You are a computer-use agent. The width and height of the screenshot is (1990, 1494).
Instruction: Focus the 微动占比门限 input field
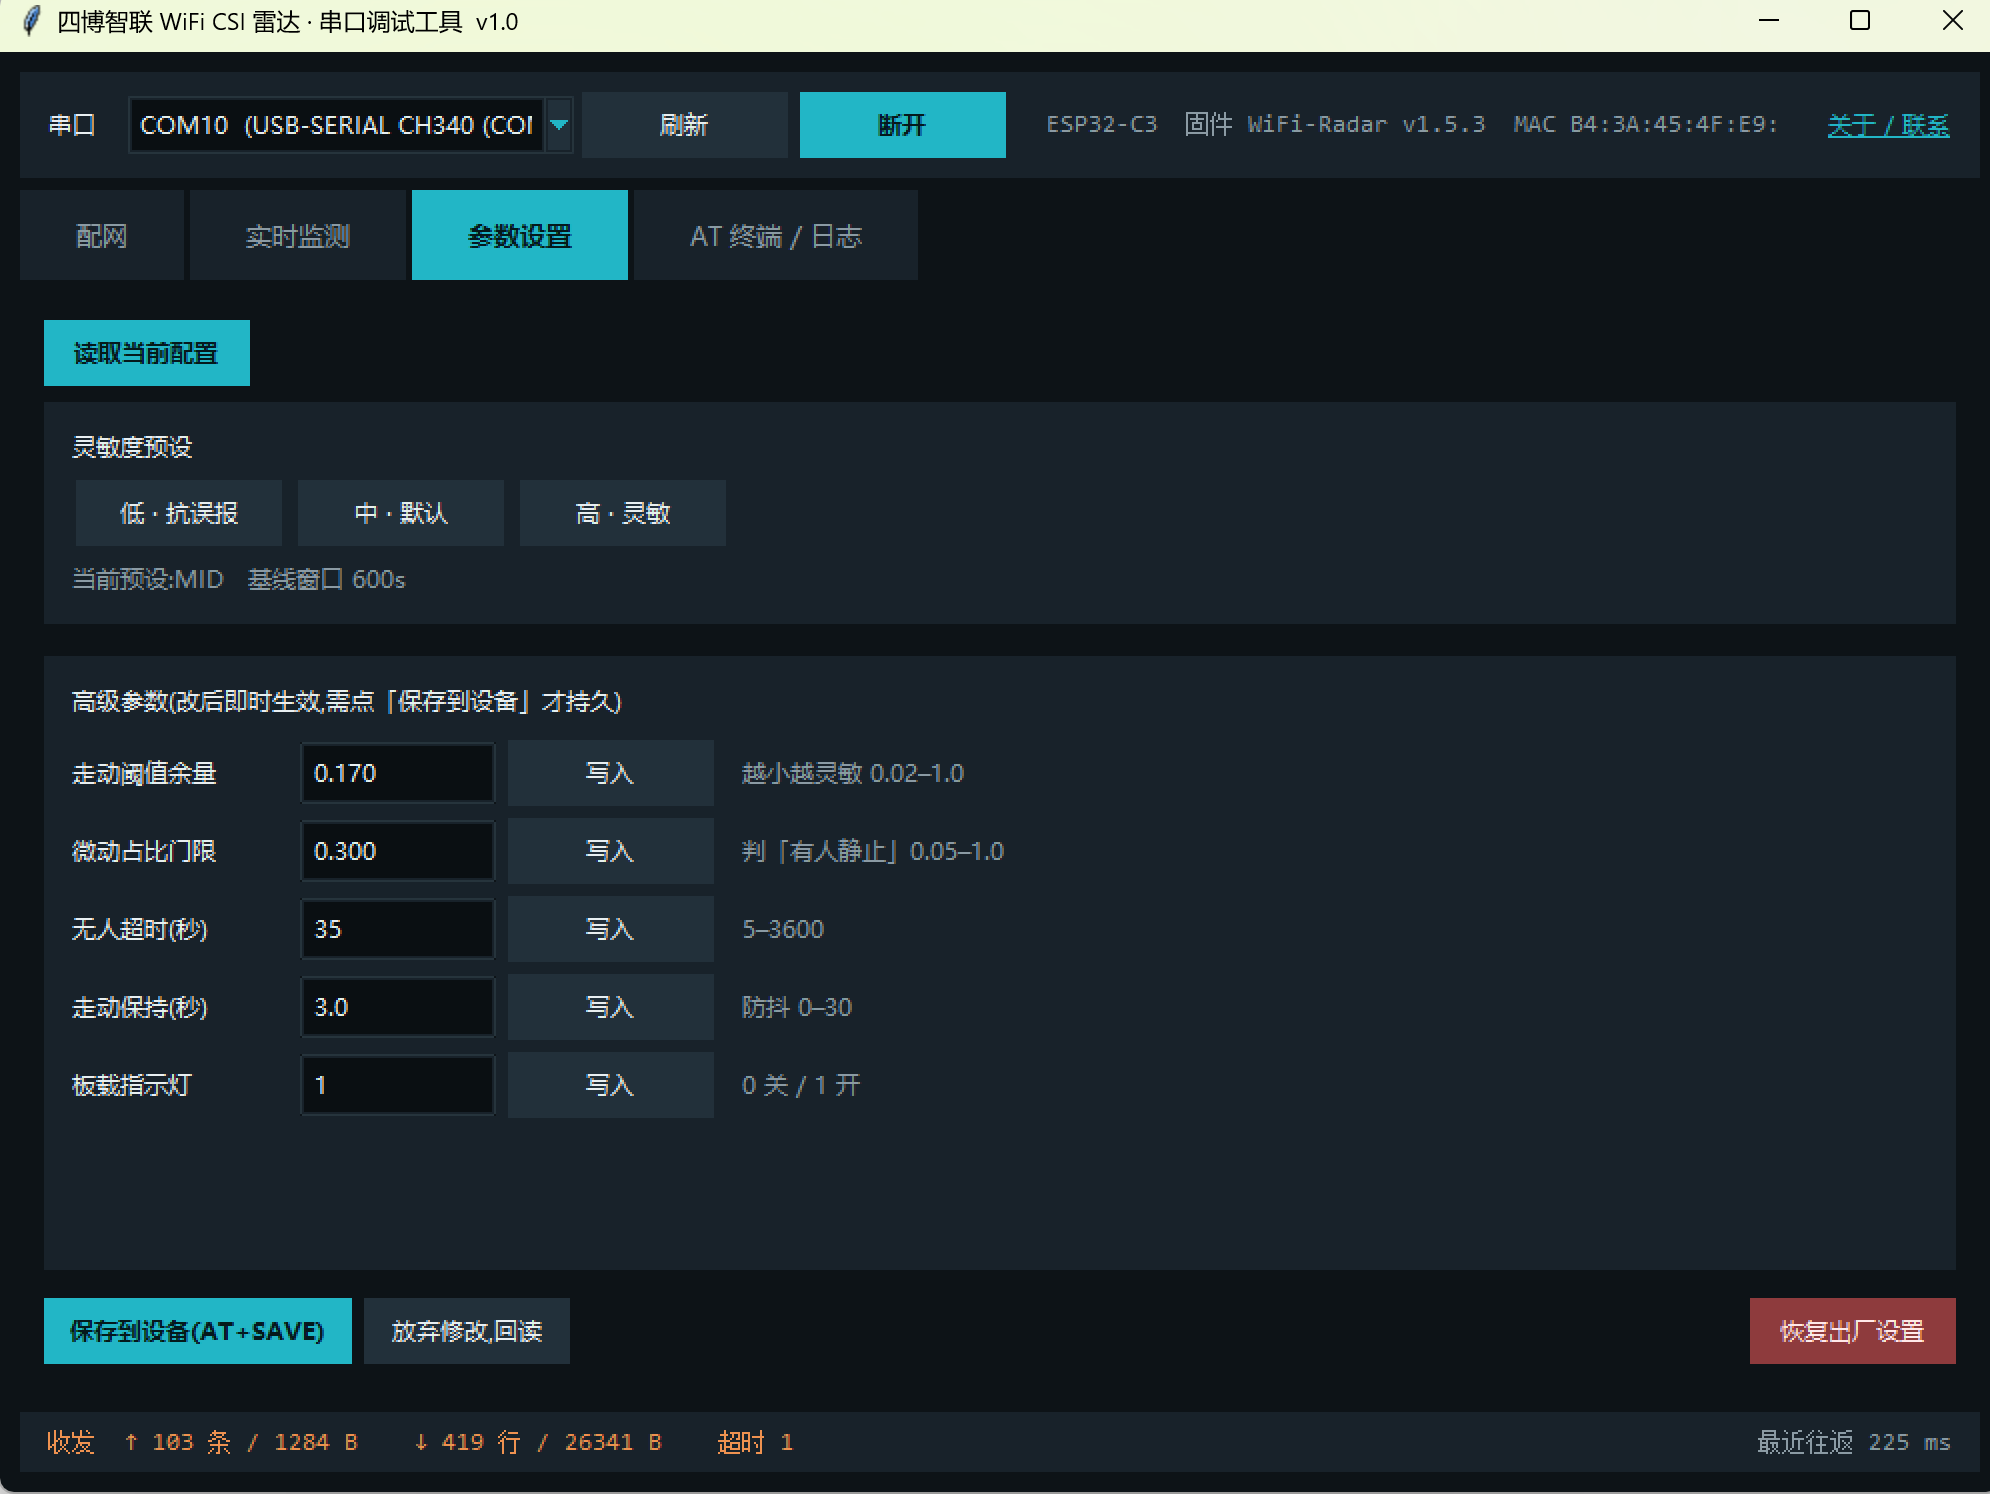click(x=397, y=851)
